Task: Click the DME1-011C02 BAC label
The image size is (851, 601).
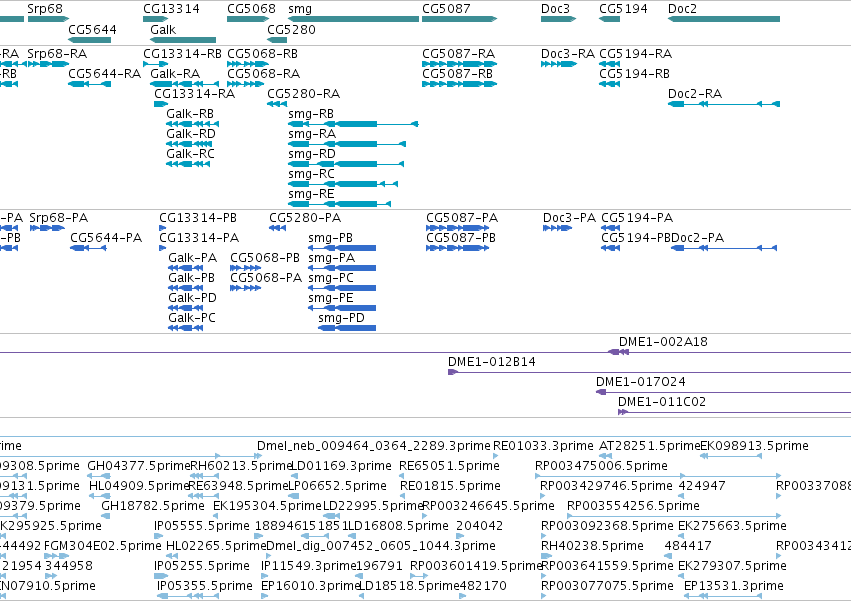Action: [x=662, y=402]
